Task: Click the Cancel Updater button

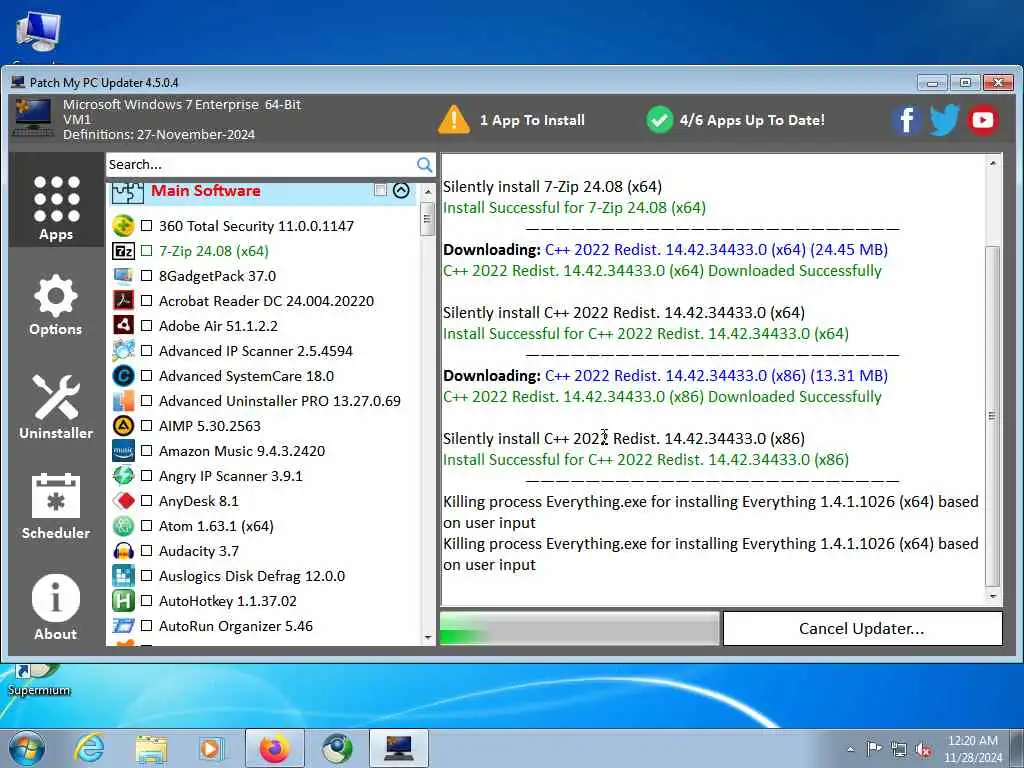Action: pyautogui.click(x=863, y=628)
